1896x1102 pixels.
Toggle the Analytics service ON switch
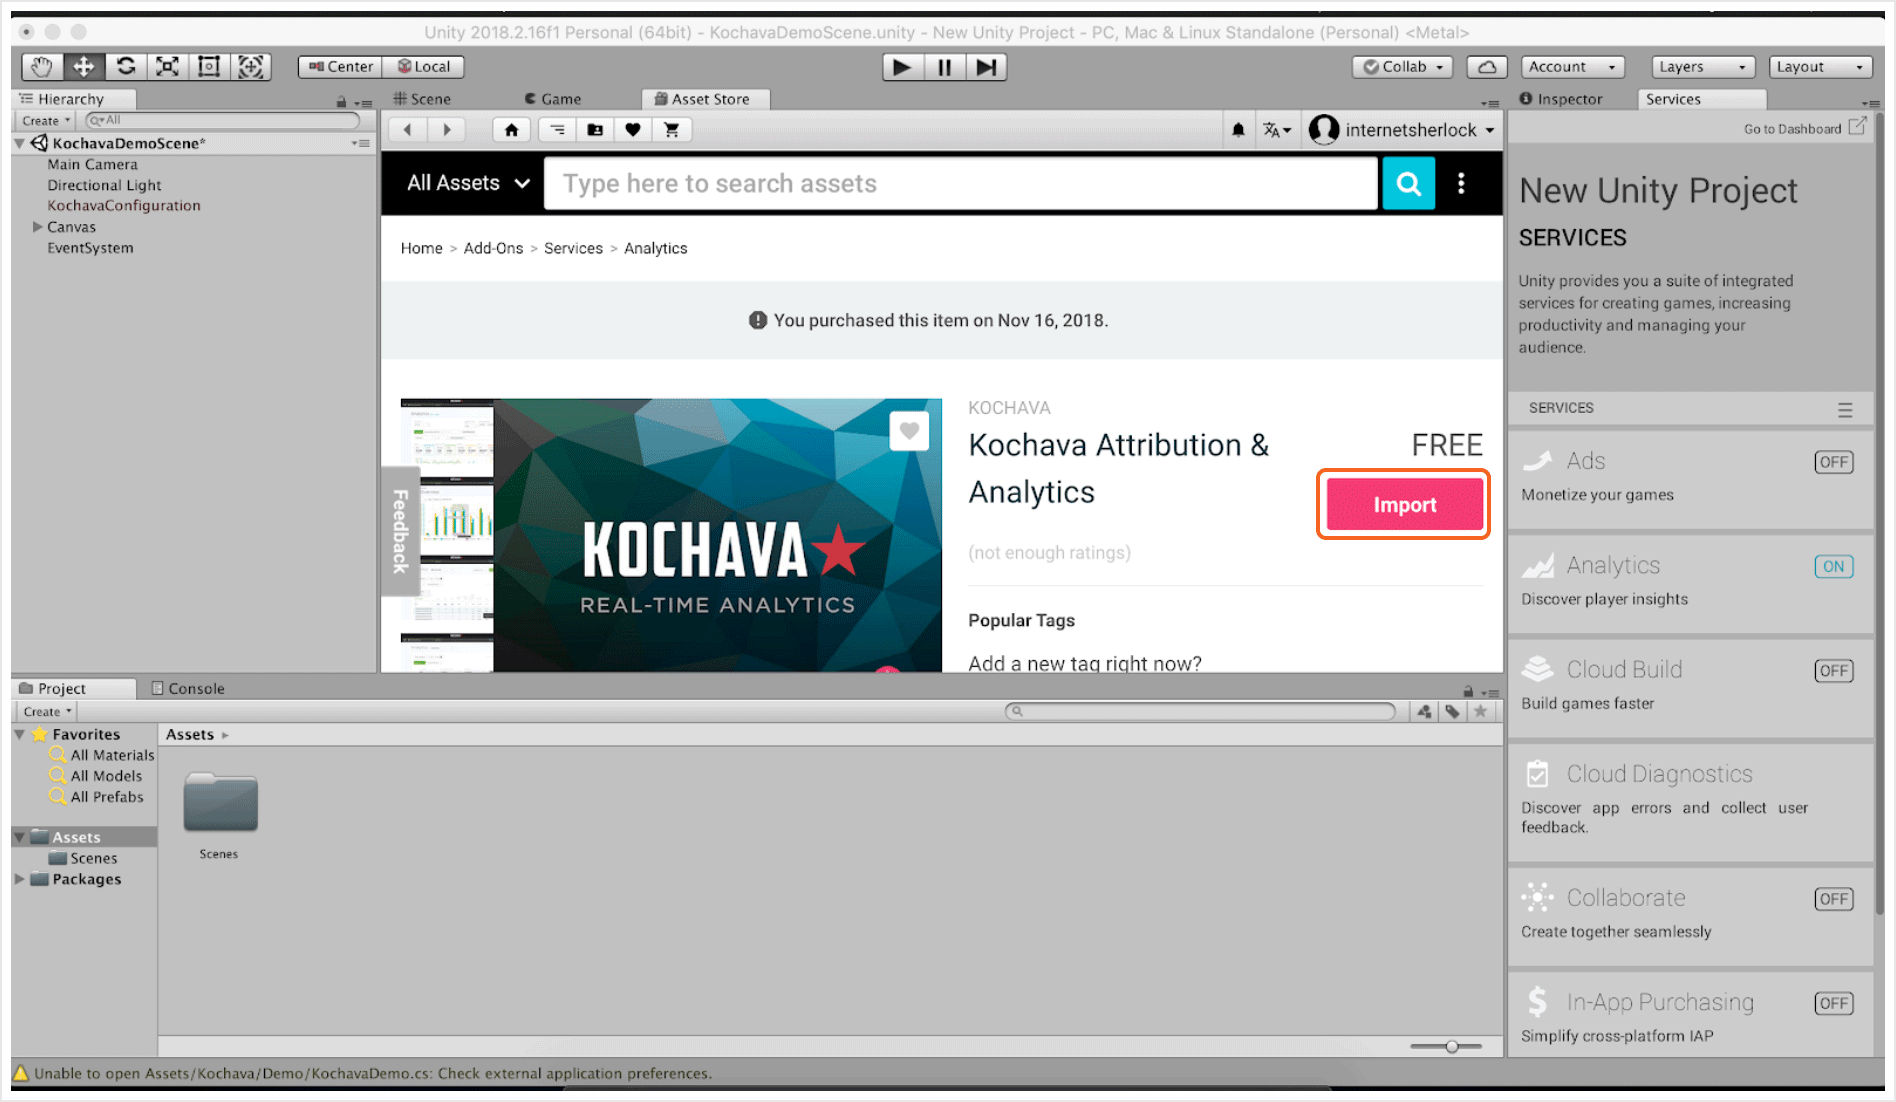pos(1834,567)
